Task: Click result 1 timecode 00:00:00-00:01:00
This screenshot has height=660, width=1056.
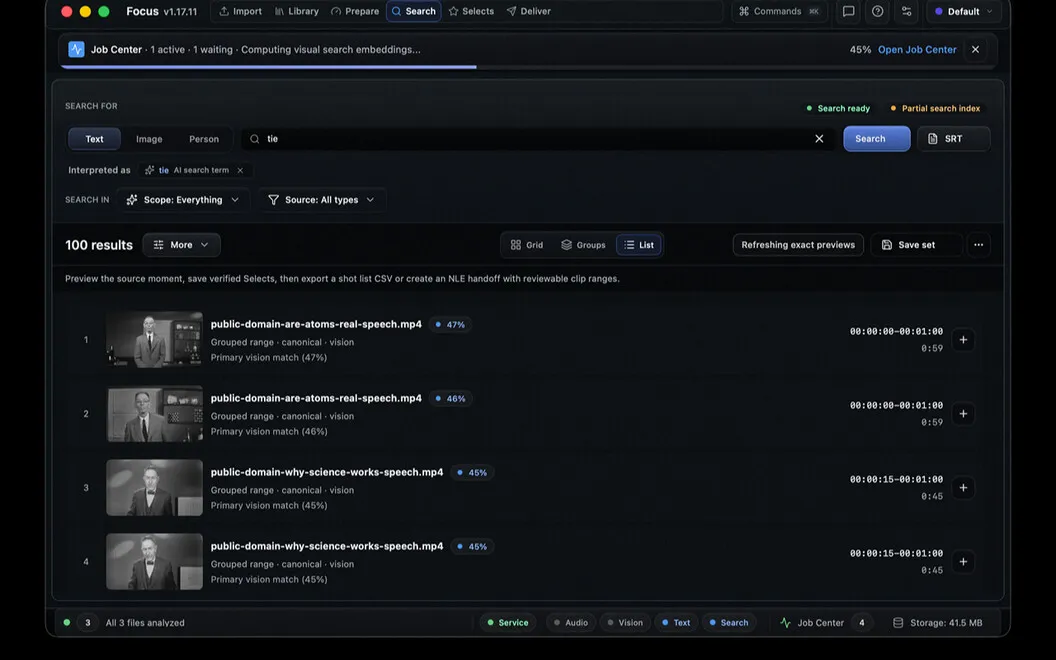Action: pyautogui.click(x=896, y=331)
